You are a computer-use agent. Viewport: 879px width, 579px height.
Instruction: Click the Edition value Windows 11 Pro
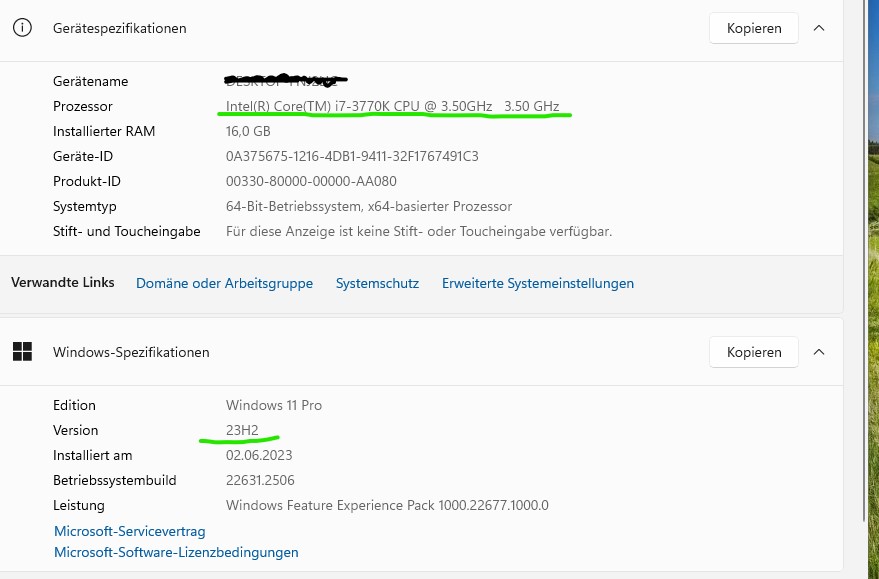tap(274, 405)
